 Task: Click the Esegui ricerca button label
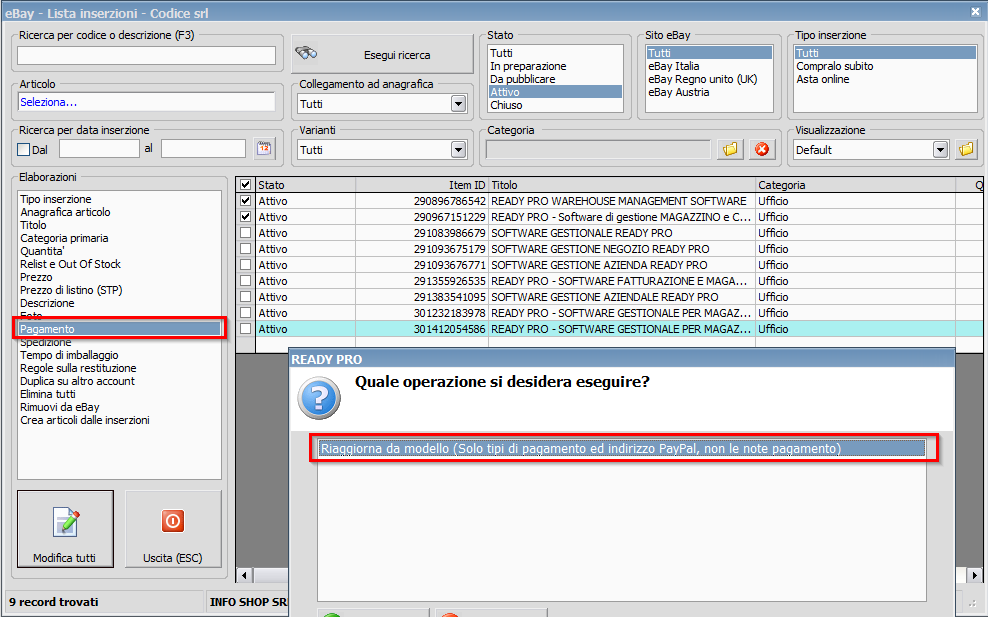pyautogui.click(x=397, y=55)
